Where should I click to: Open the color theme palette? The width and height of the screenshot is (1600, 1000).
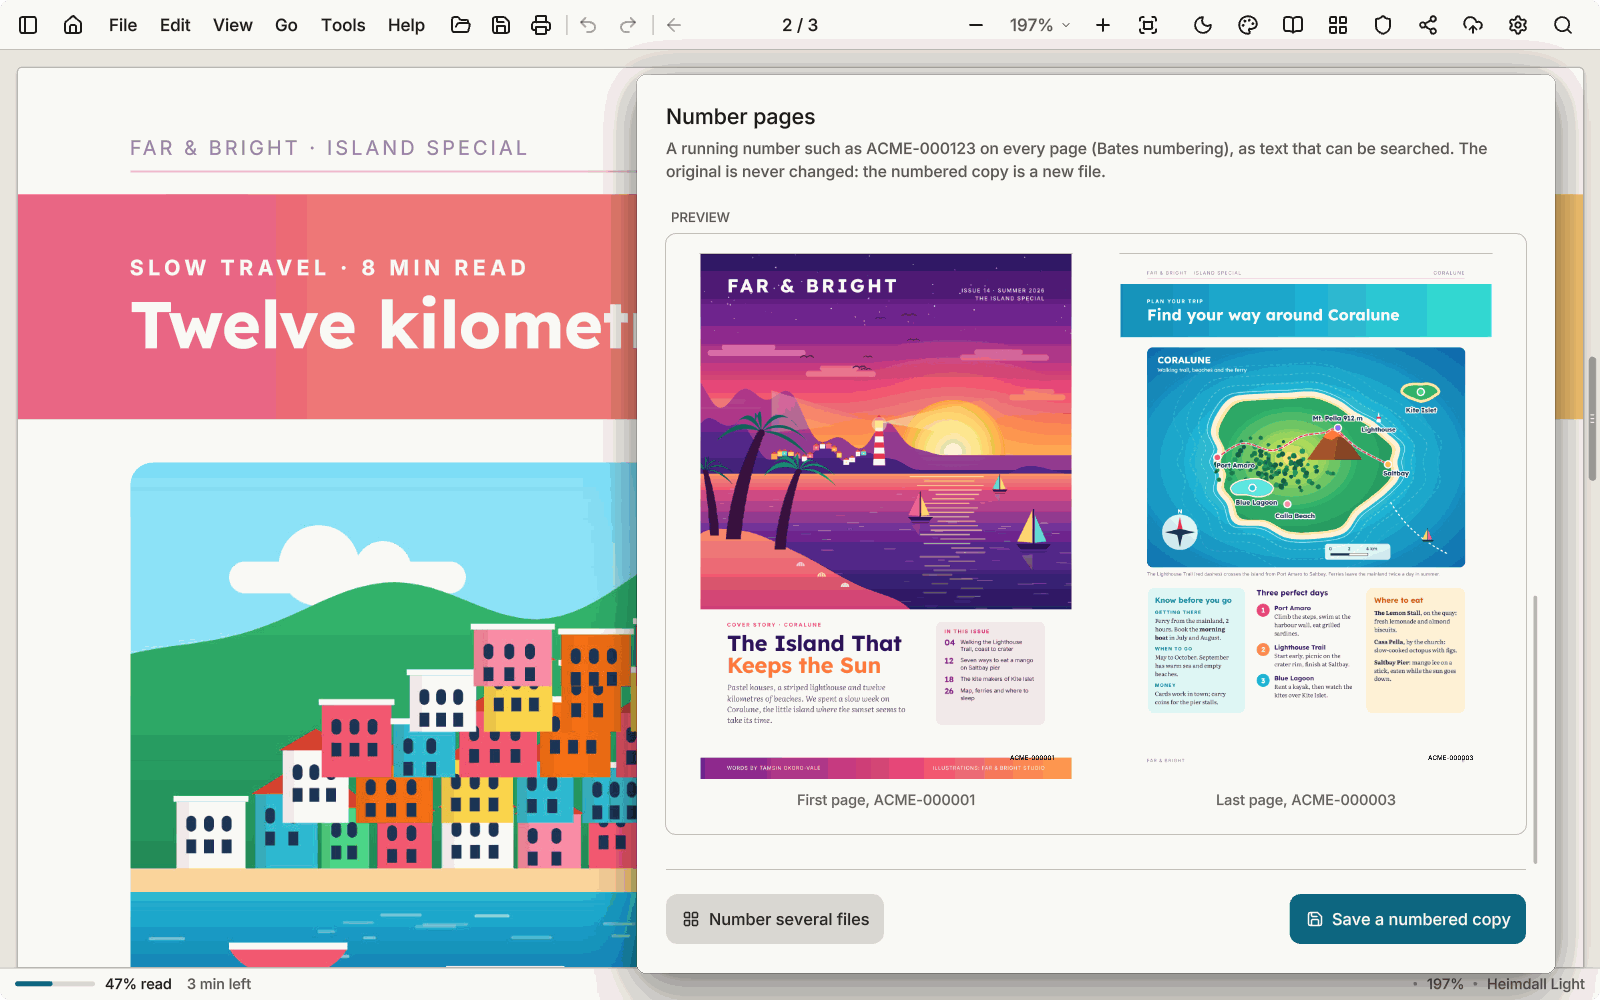[x=1248, y=25]
